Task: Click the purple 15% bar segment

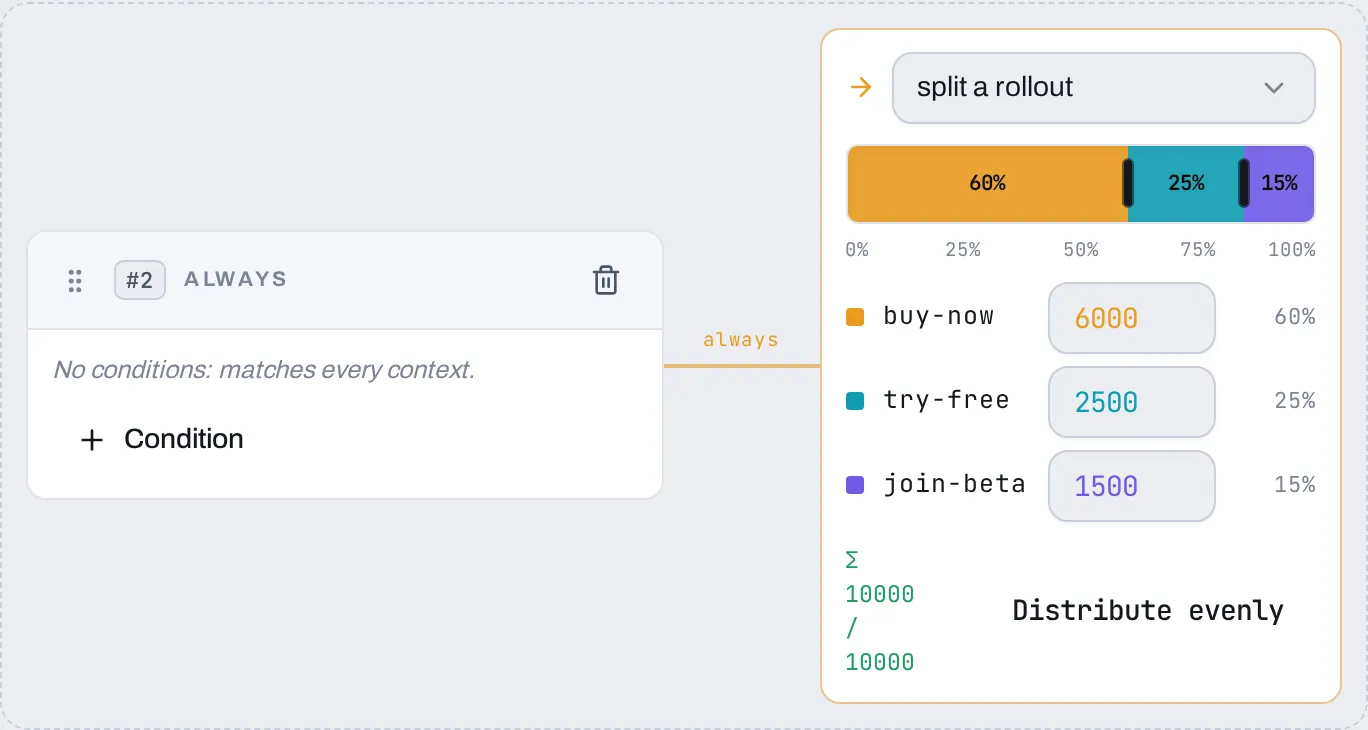Action: click(x=1279, y=183)
